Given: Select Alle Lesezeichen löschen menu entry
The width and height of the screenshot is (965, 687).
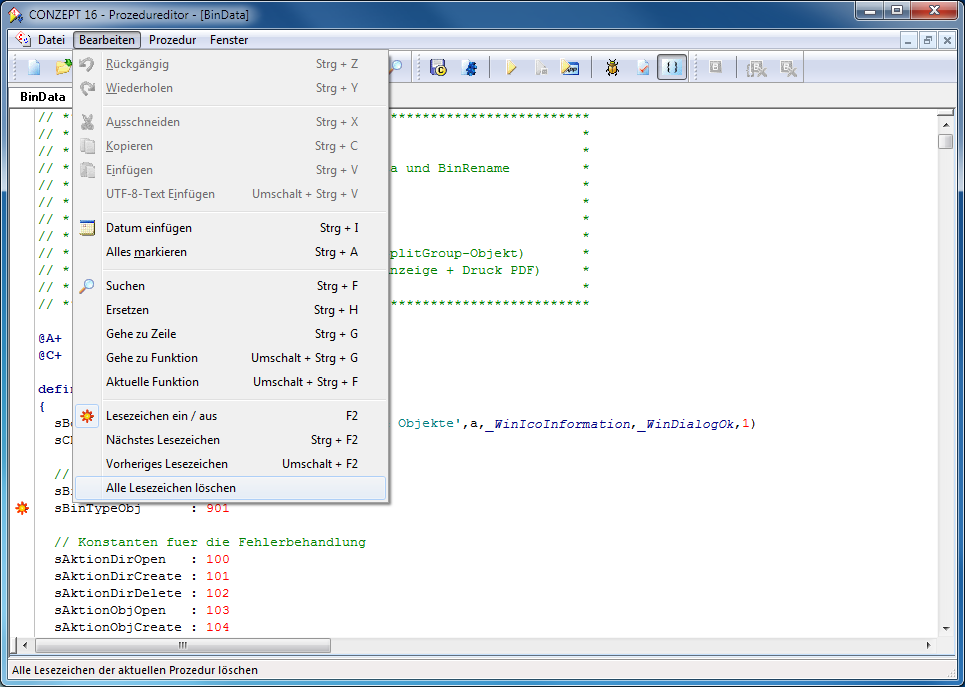Looking at the screenshot, I should click(171, 488).
